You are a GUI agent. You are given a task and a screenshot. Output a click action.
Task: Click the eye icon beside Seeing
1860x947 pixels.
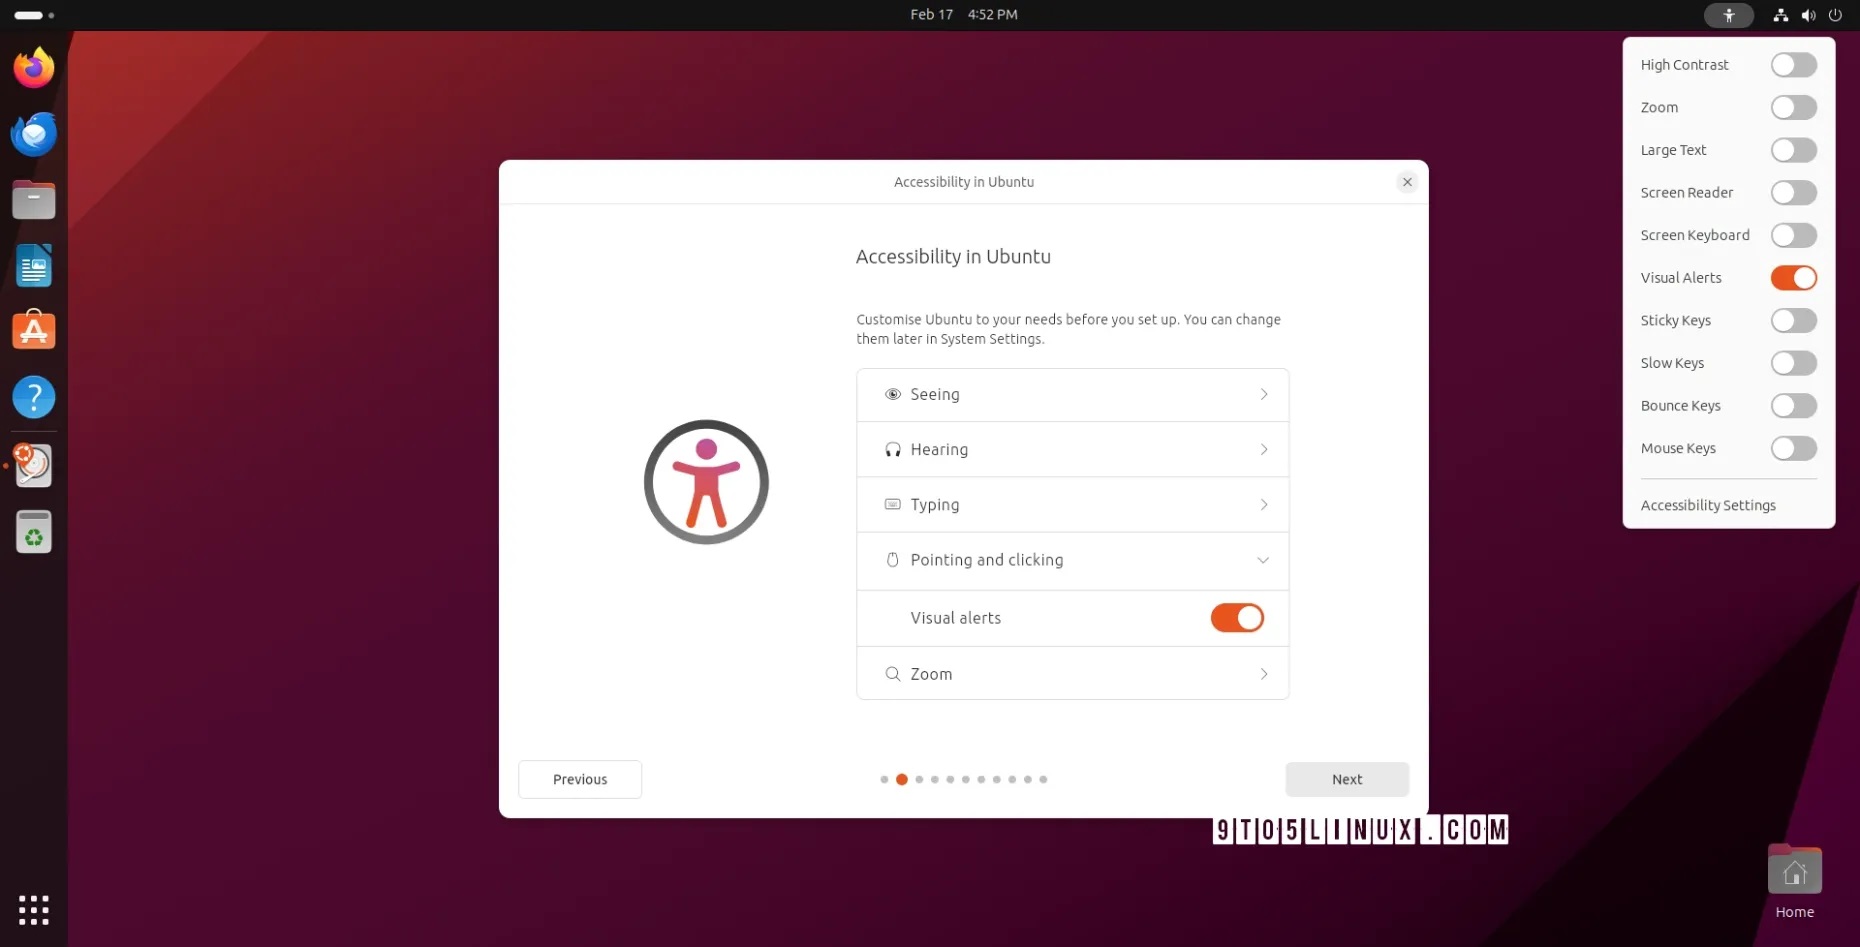(893, 394)
